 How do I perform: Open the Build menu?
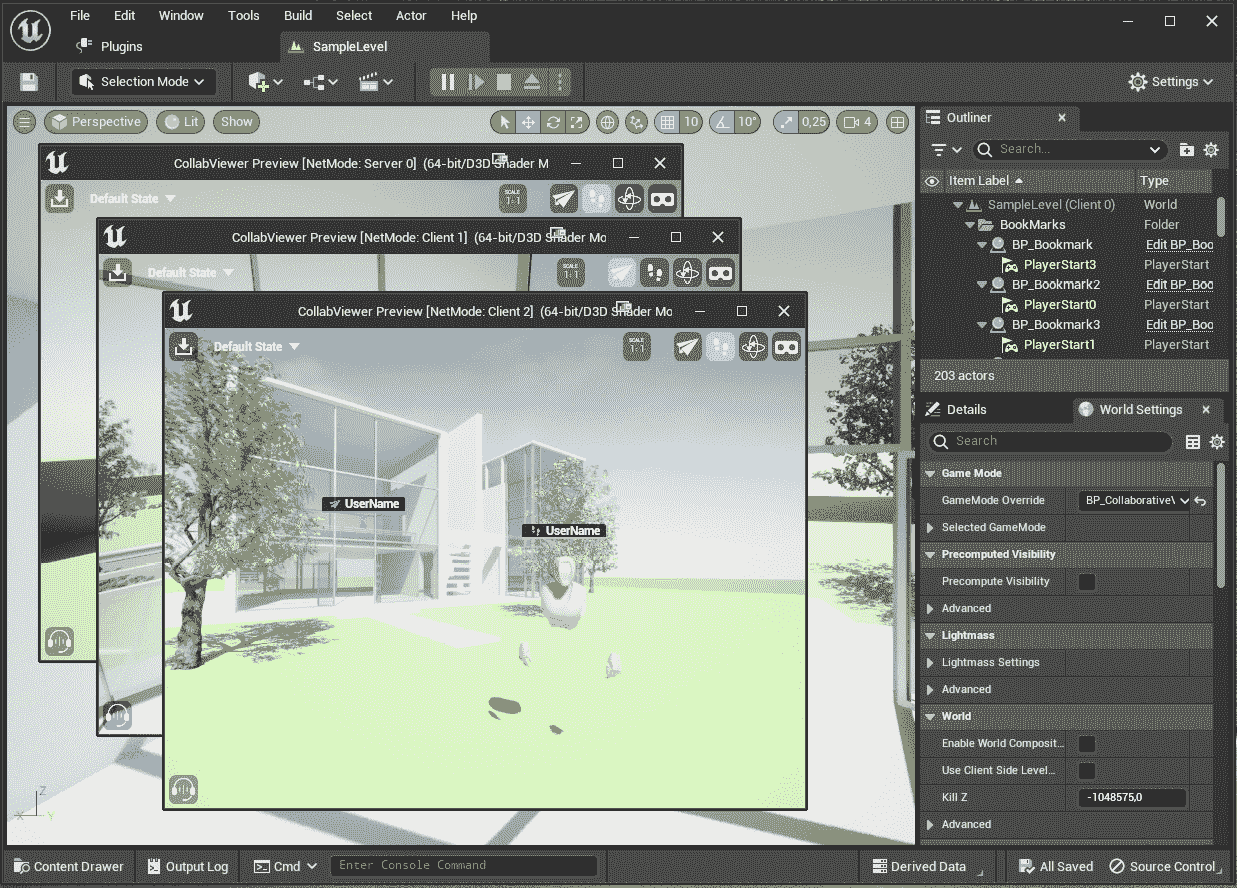tap(297, 15)
